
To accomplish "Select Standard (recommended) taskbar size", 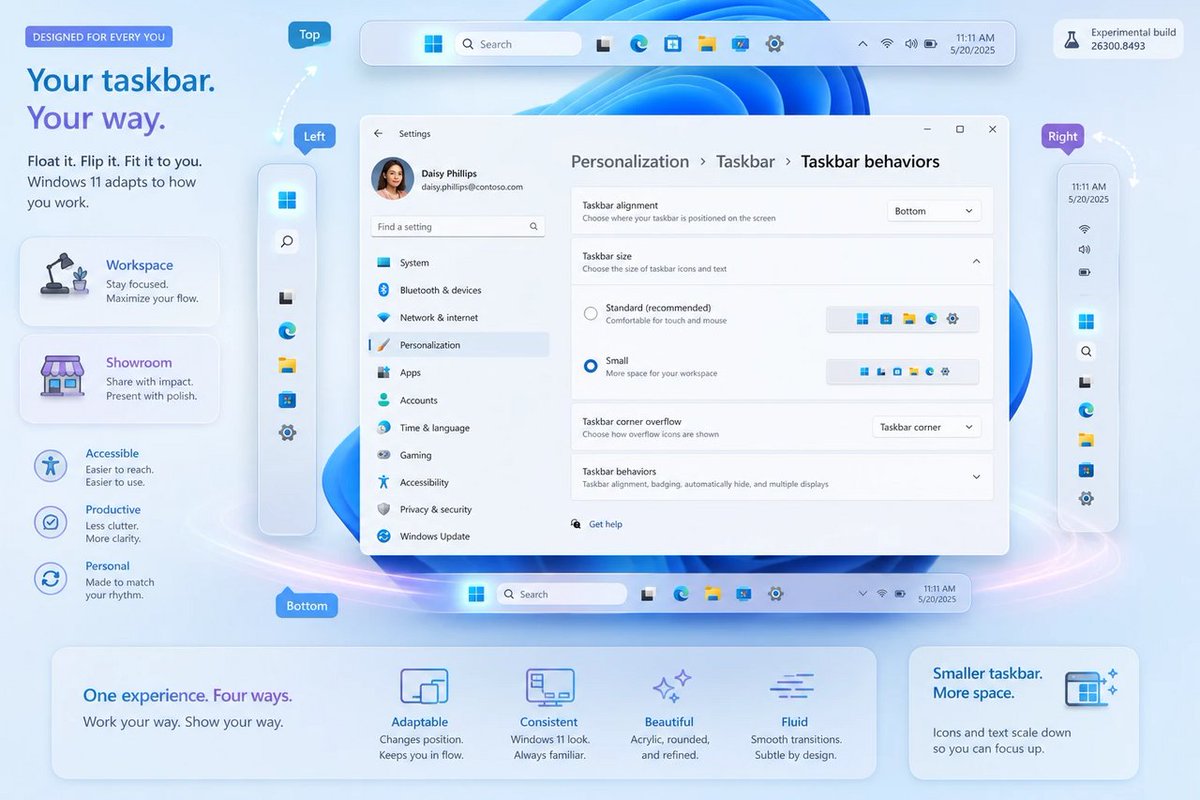I will [591, 314].
